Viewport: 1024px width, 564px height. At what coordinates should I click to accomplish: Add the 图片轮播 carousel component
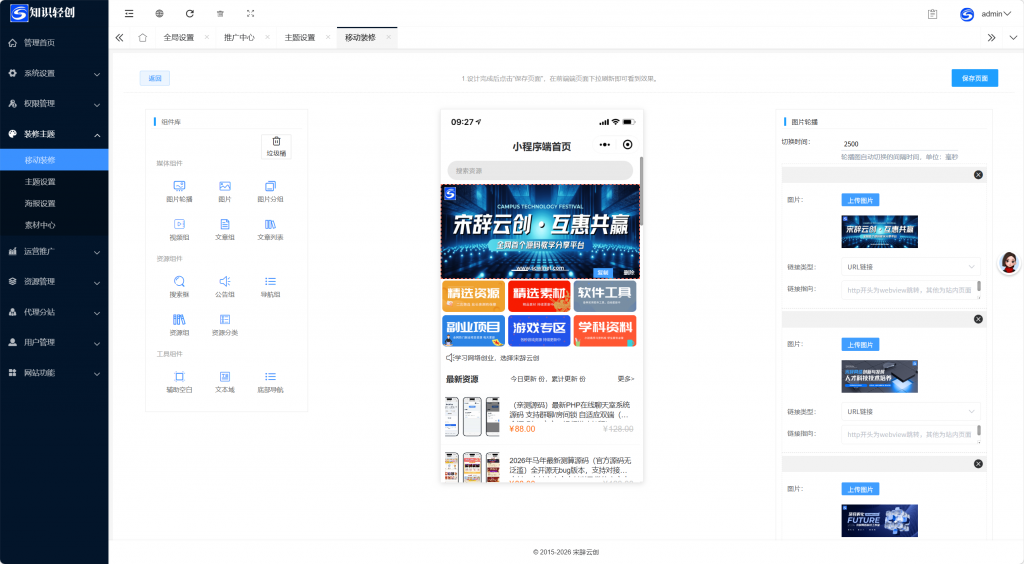pos(179,191)
